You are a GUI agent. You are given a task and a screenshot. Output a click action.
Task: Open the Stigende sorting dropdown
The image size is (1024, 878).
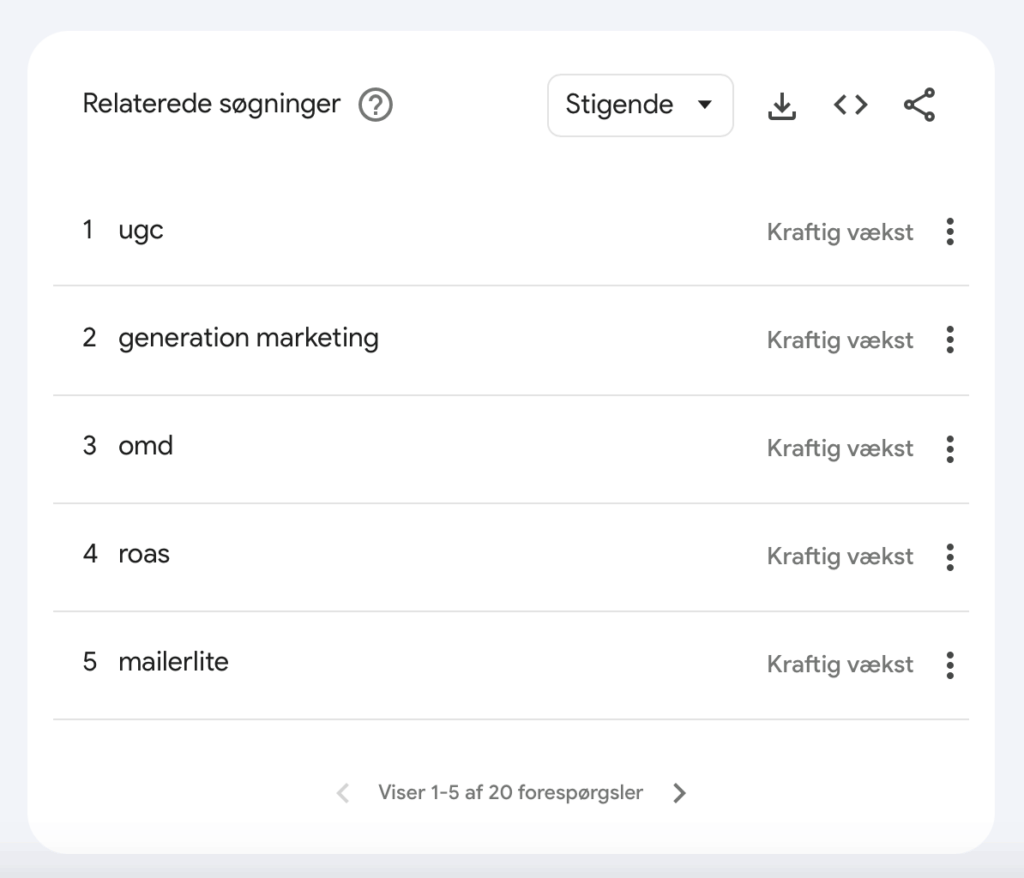640,105
